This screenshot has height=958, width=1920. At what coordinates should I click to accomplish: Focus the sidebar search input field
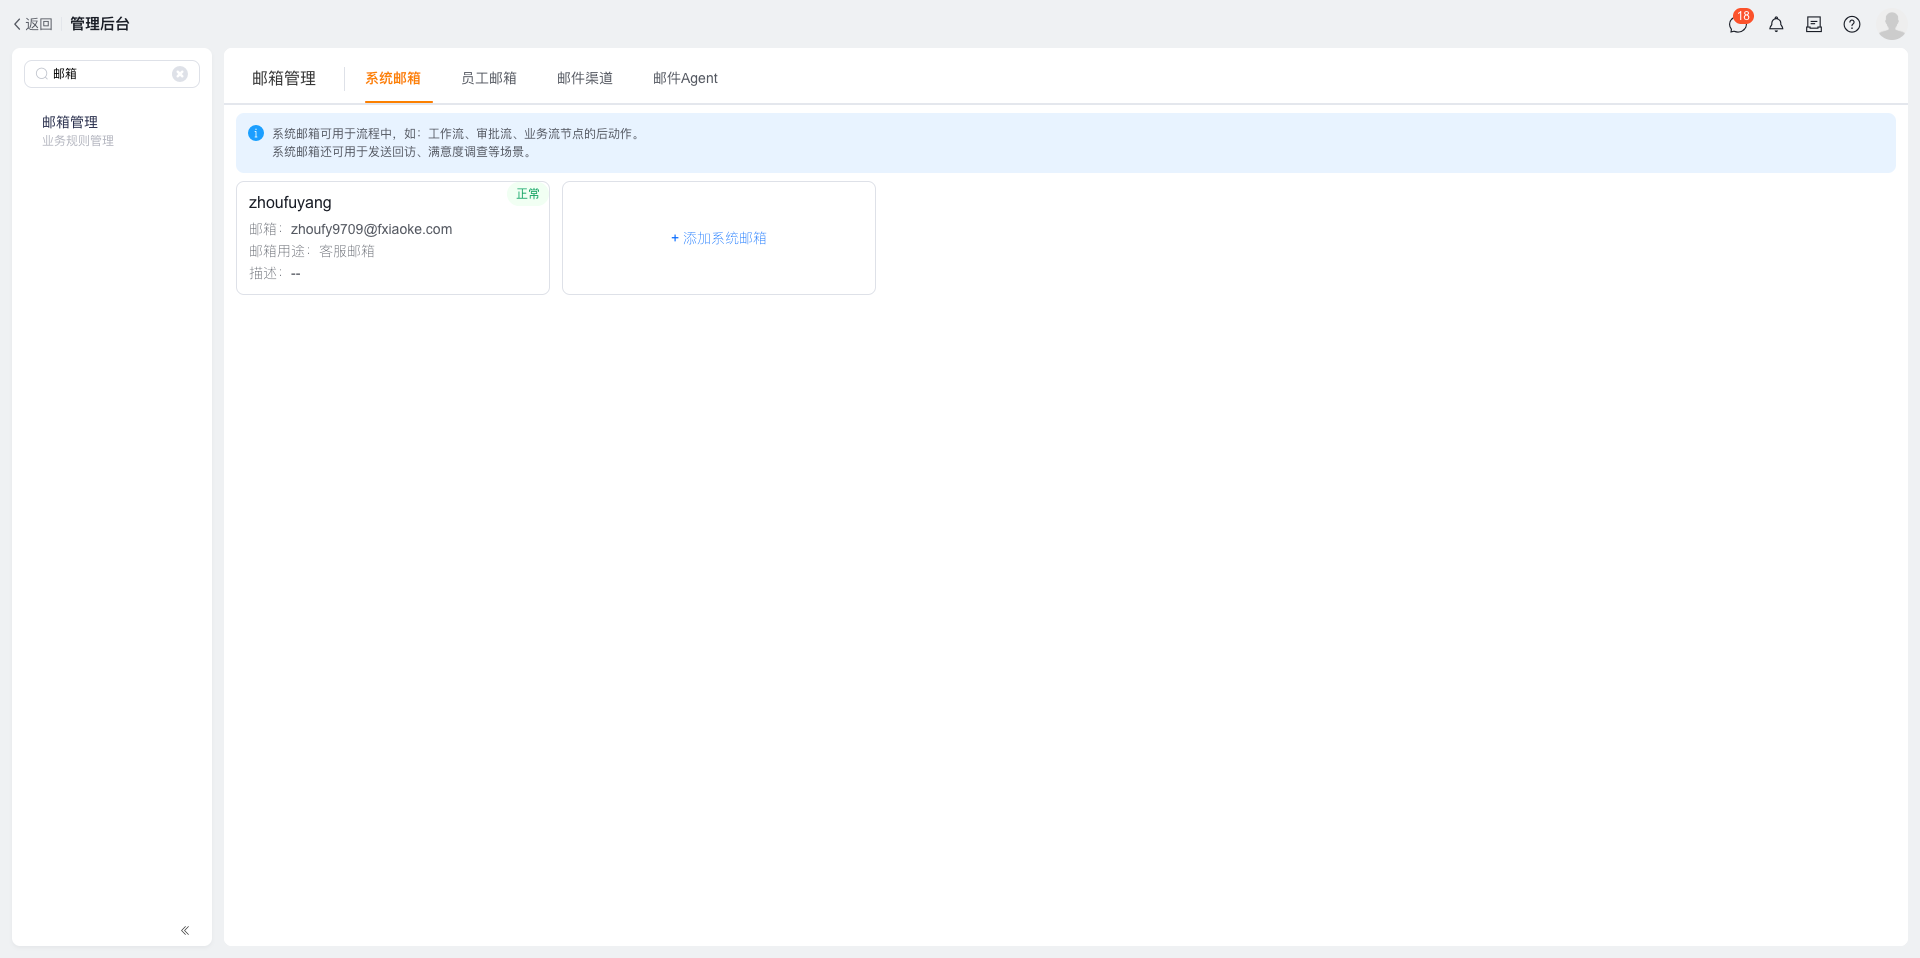[112, 74]
